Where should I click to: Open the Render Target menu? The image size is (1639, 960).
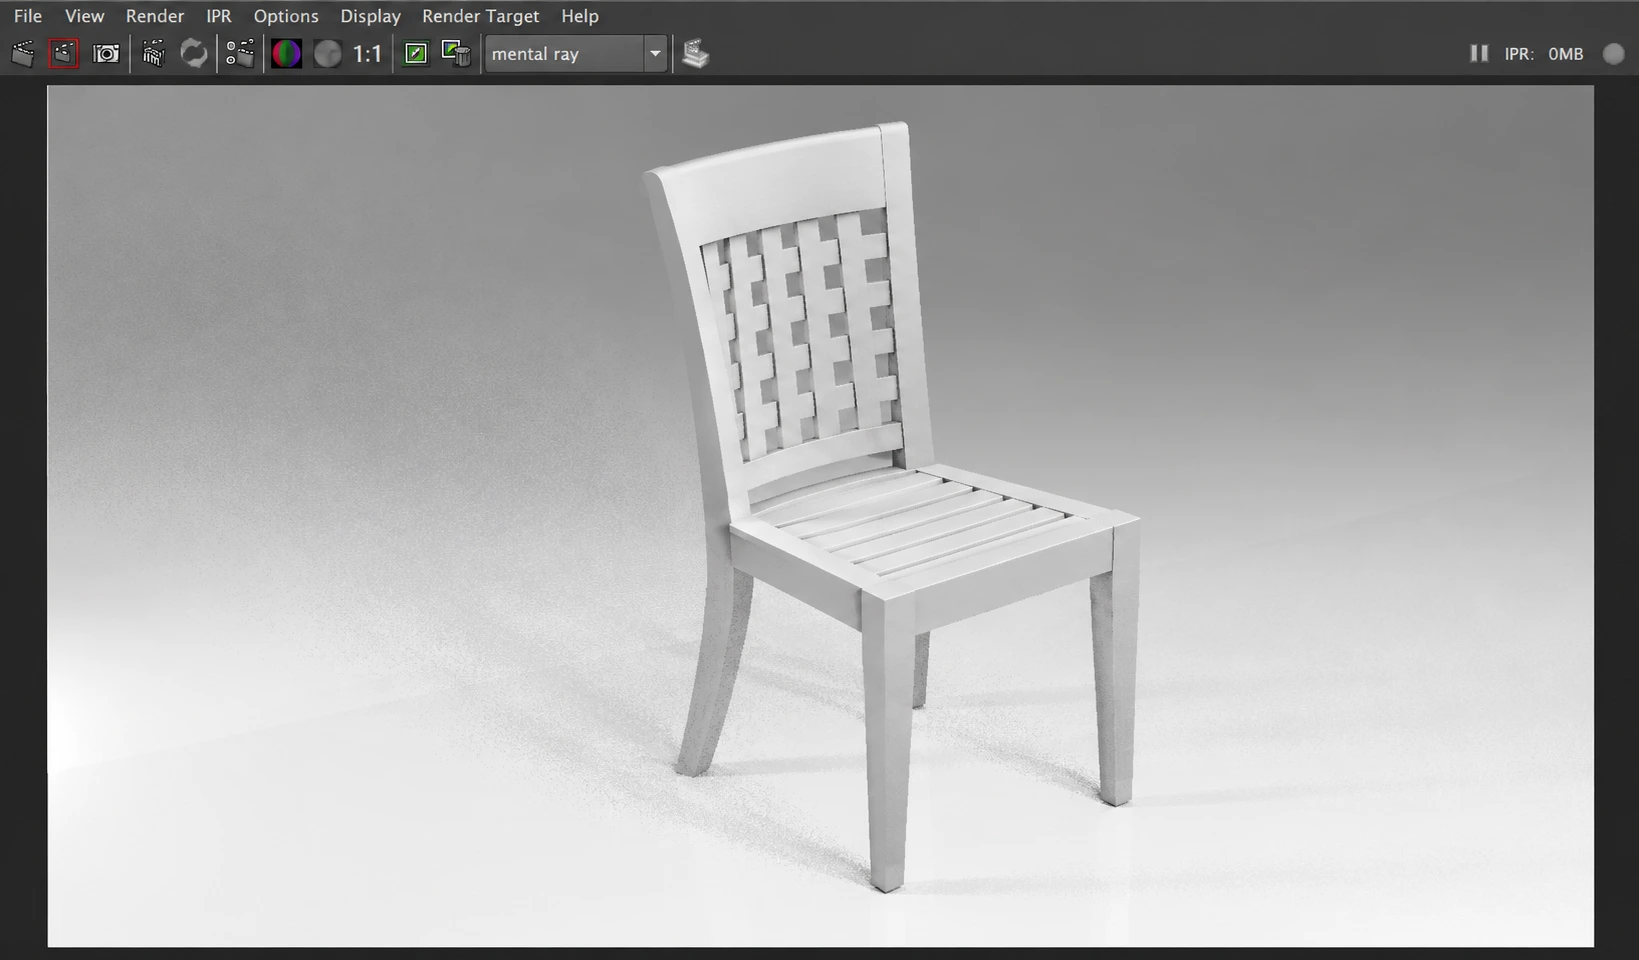(480, 16)
